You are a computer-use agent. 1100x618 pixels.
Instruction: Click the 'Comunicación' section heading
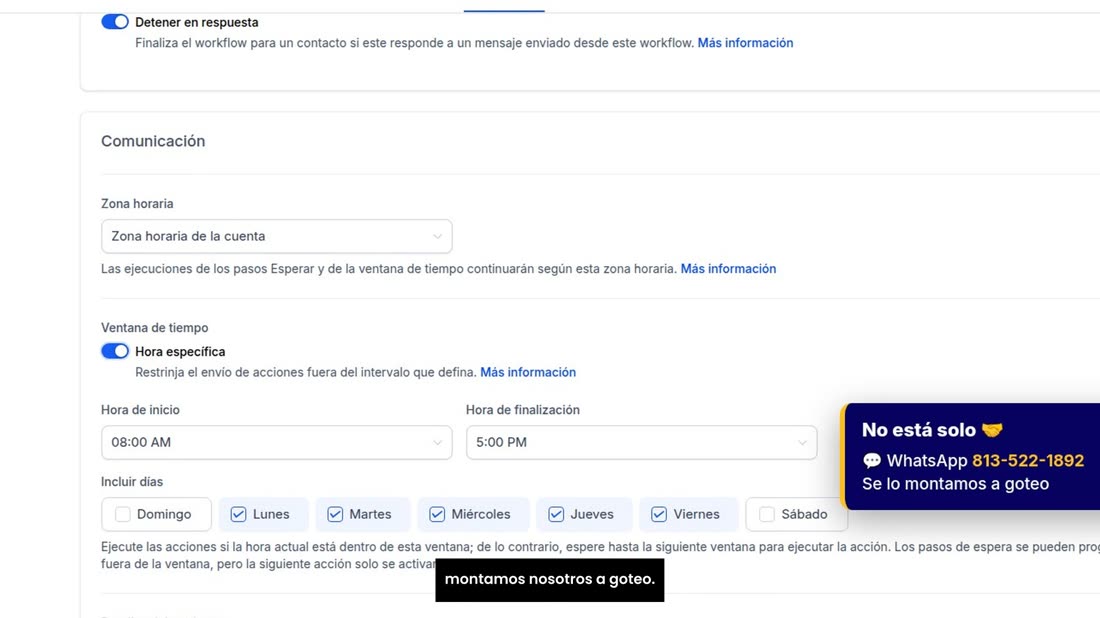(x=153, y=141)
